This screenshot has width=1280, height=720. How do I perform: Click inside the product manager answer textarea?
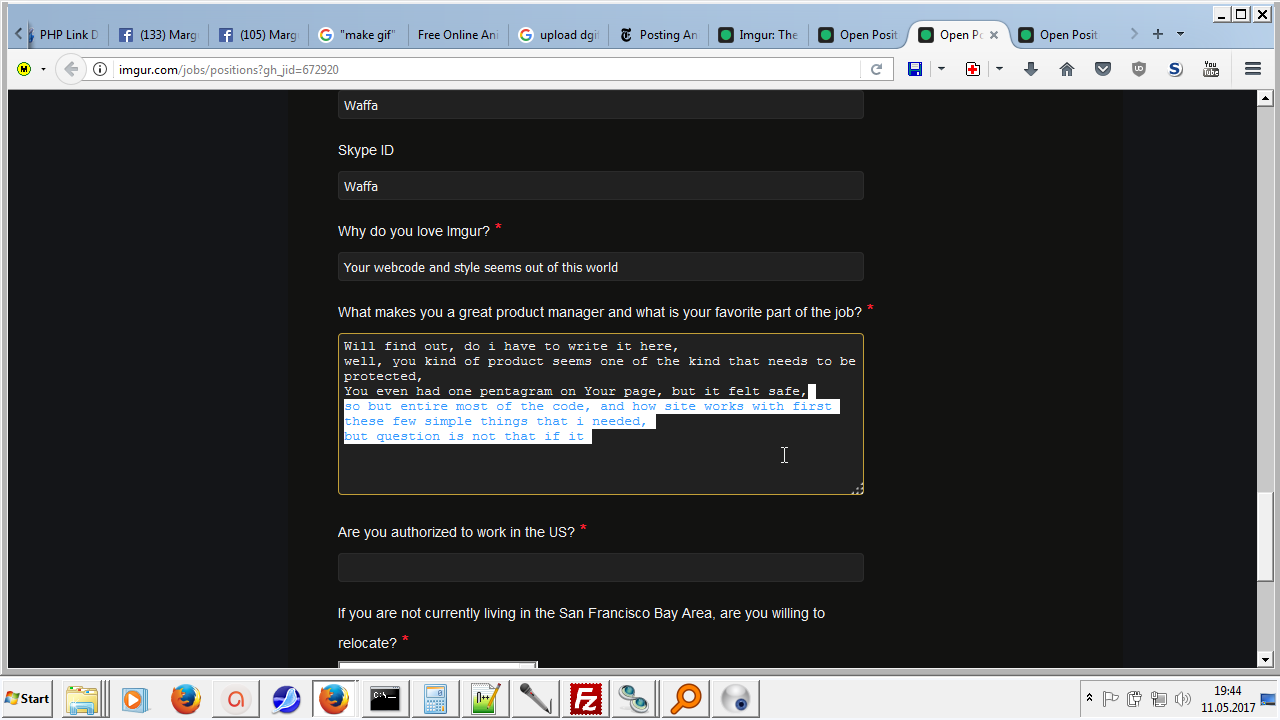[600, 414]
